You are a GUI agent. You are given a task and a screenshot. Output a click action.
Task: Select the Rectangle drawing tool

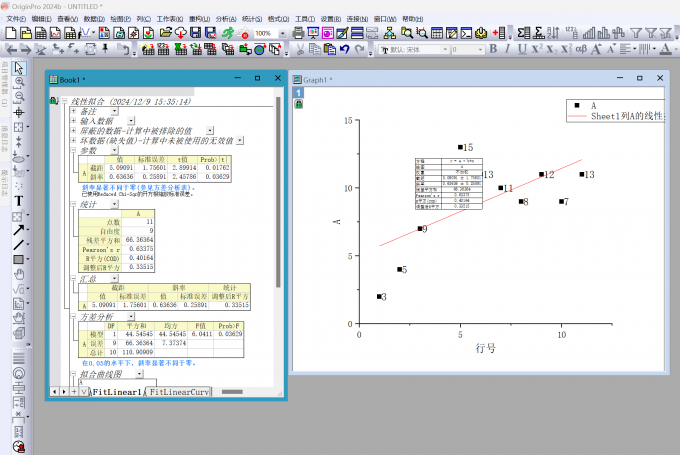click(19, 259)
